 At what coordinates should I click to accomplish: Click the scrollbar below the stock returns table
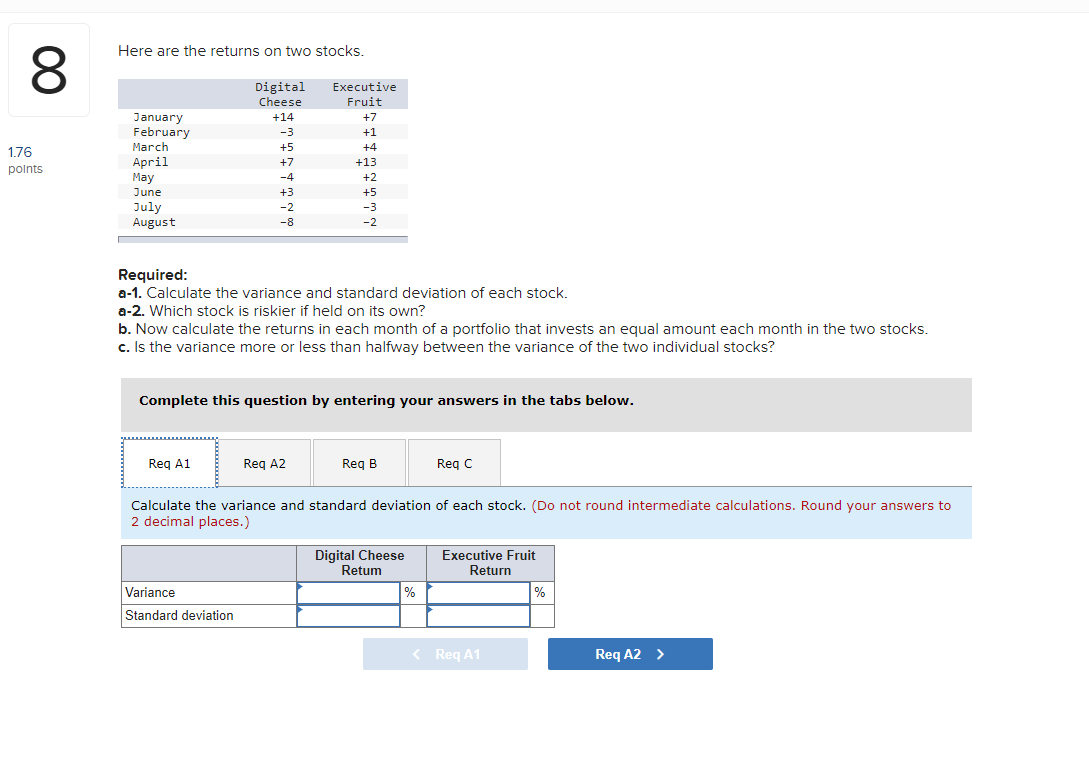262,239
